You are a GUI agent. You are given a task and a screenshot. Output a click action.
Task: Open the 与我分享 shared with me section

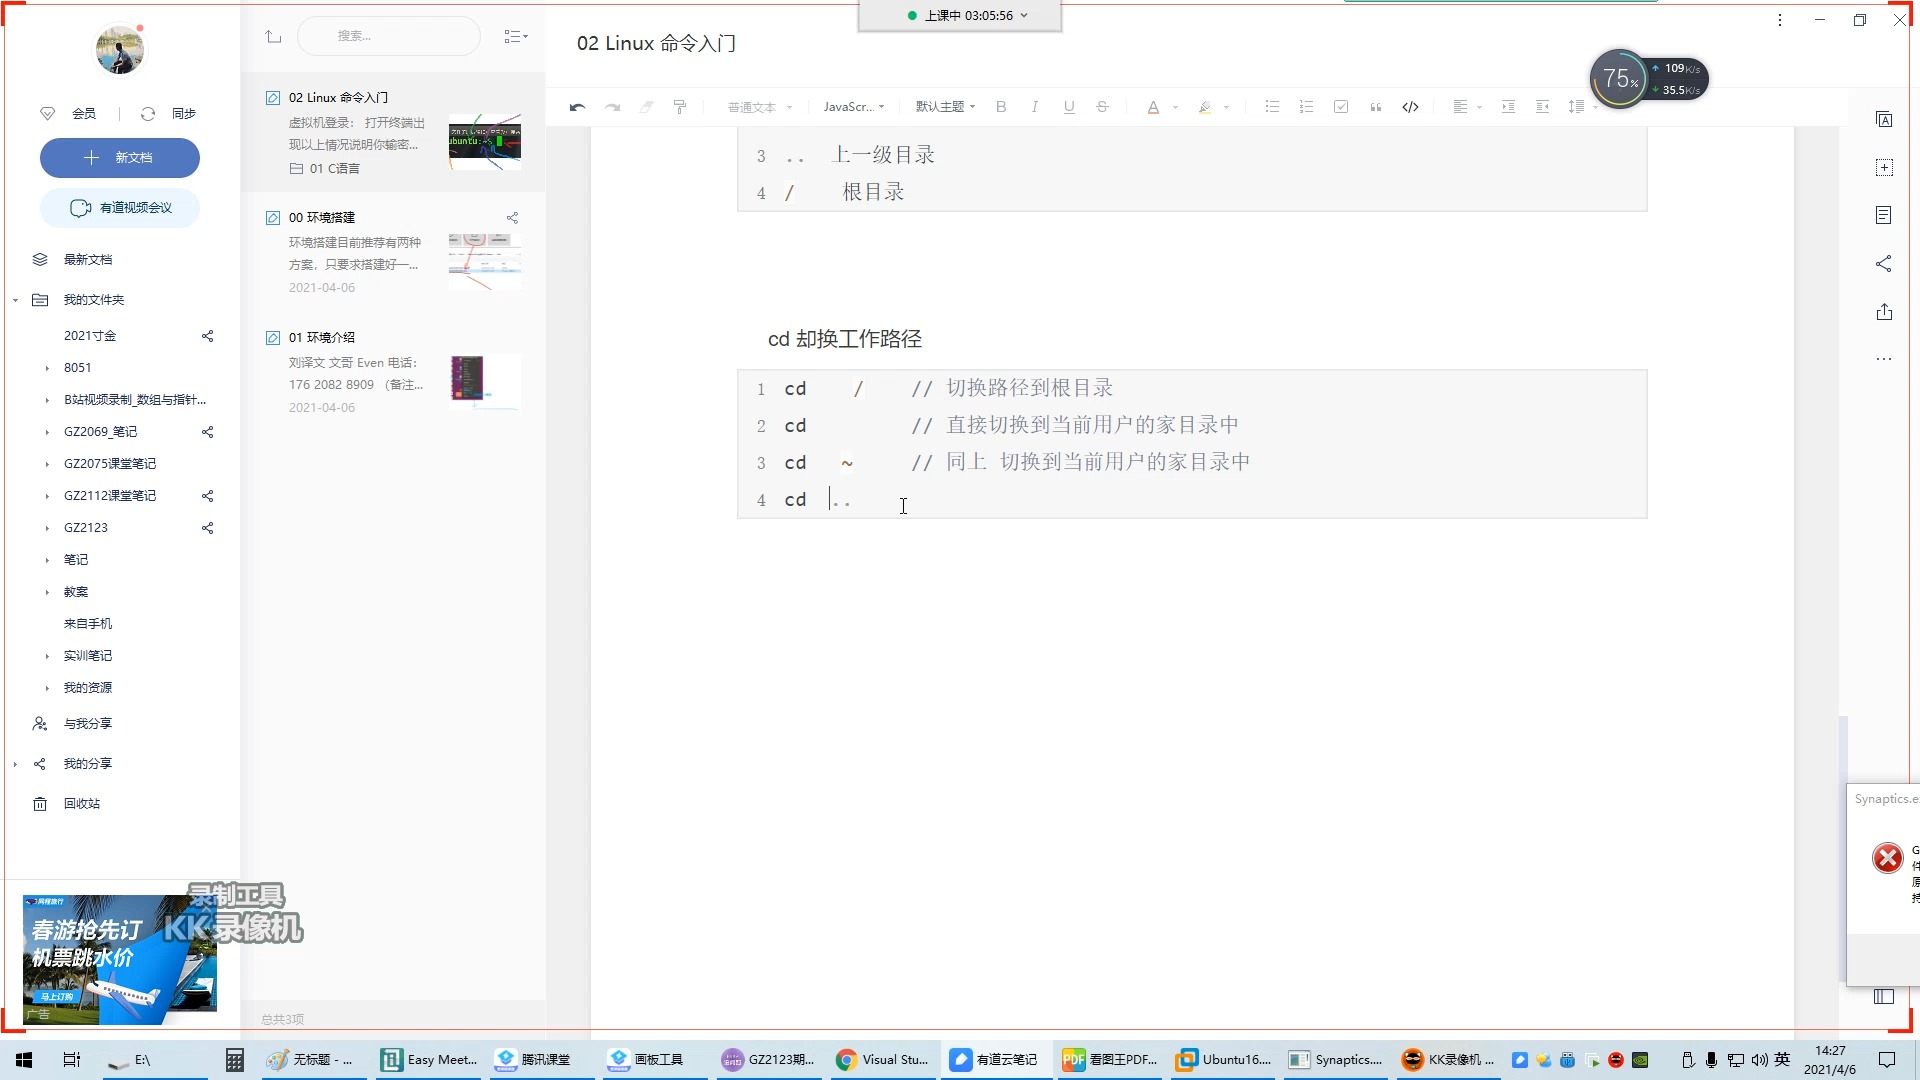click(x=88, y=724)
